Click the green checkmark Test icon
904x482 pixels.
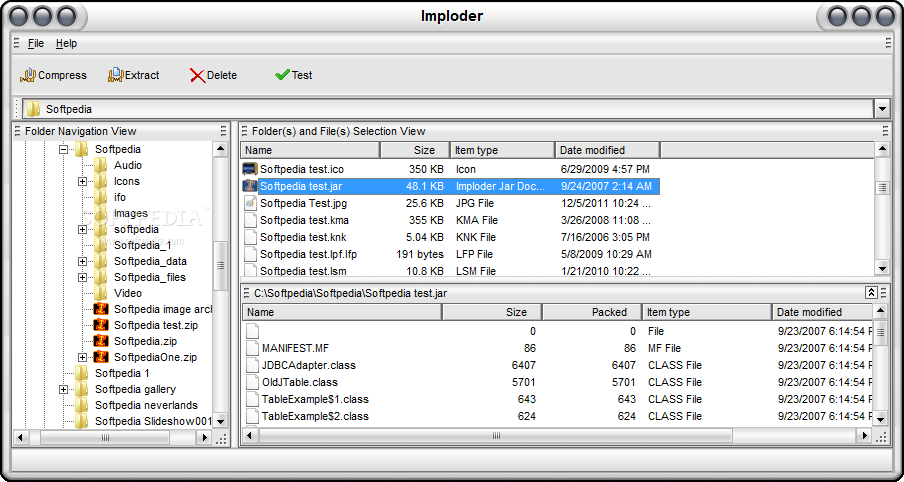[x=282, y=75]
